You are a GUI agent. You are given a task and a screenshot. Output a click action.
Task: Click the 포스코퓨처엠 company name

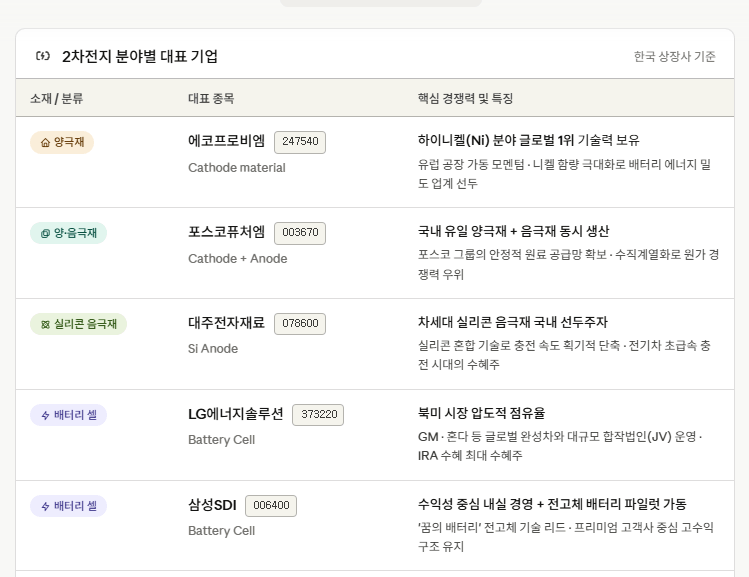click(x=226, y=232)
